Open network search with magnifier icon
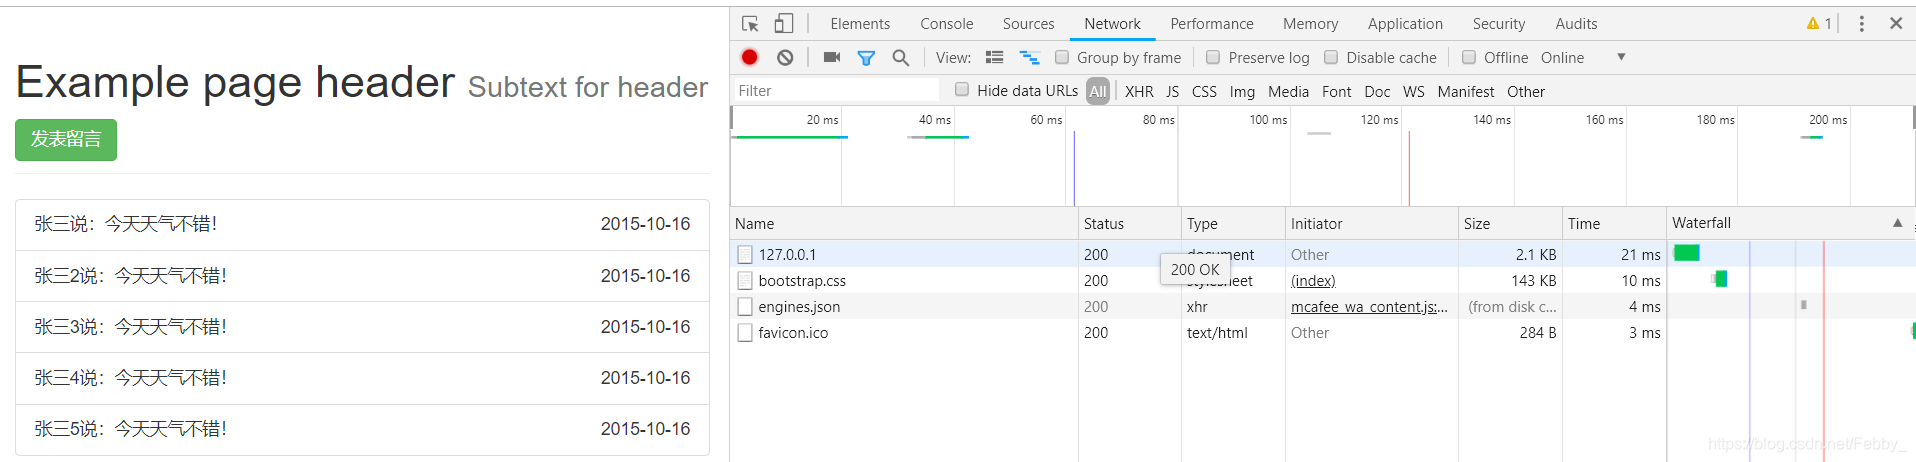Screen dimensions: 1916x462 point(900,58)
